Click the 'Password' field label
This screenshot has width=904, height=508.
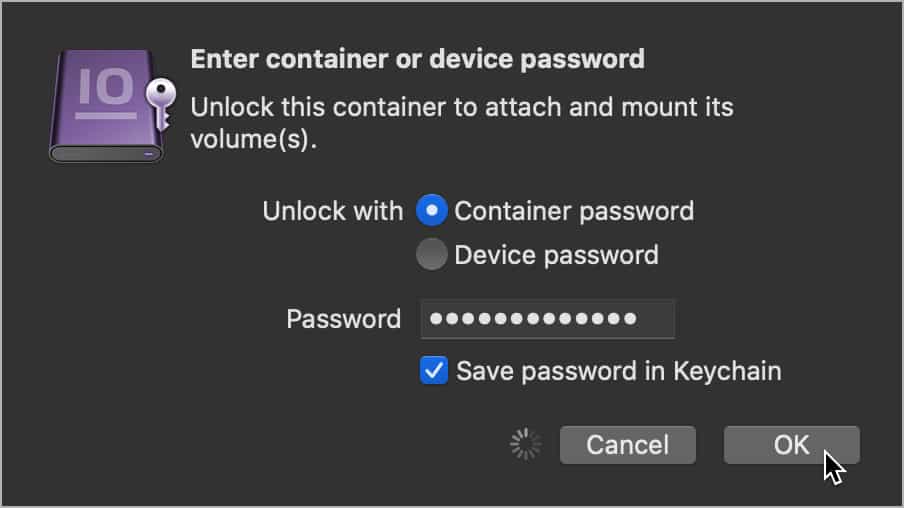click(x=343, y=319)
